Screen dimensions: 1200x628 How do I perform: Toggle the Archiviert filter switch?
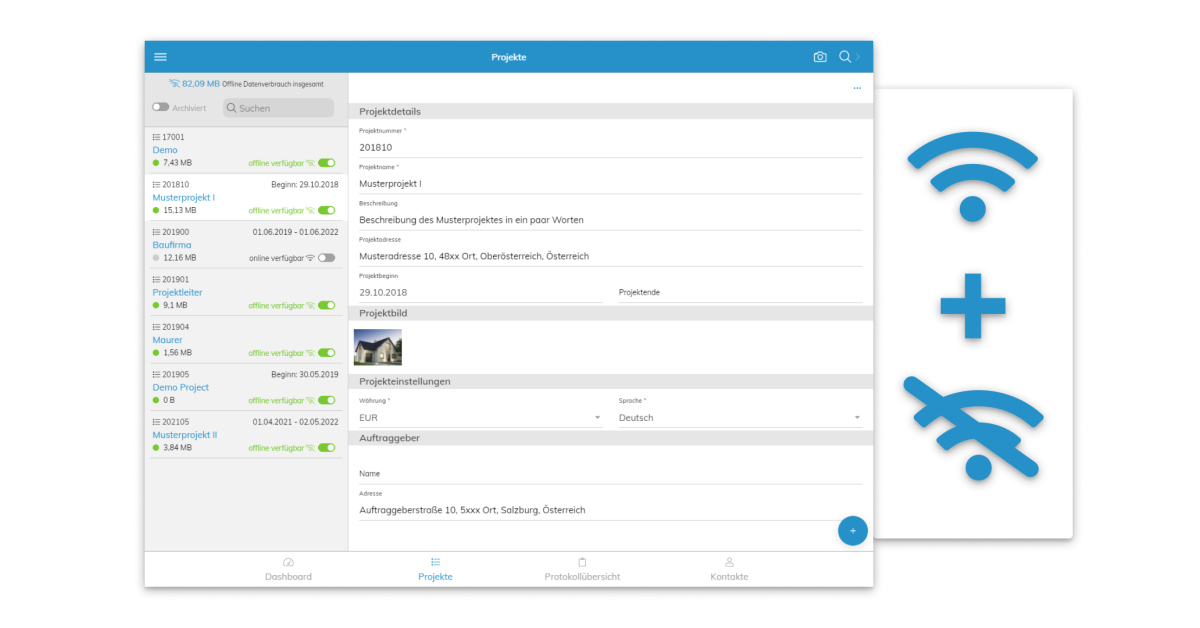point(161,107)
